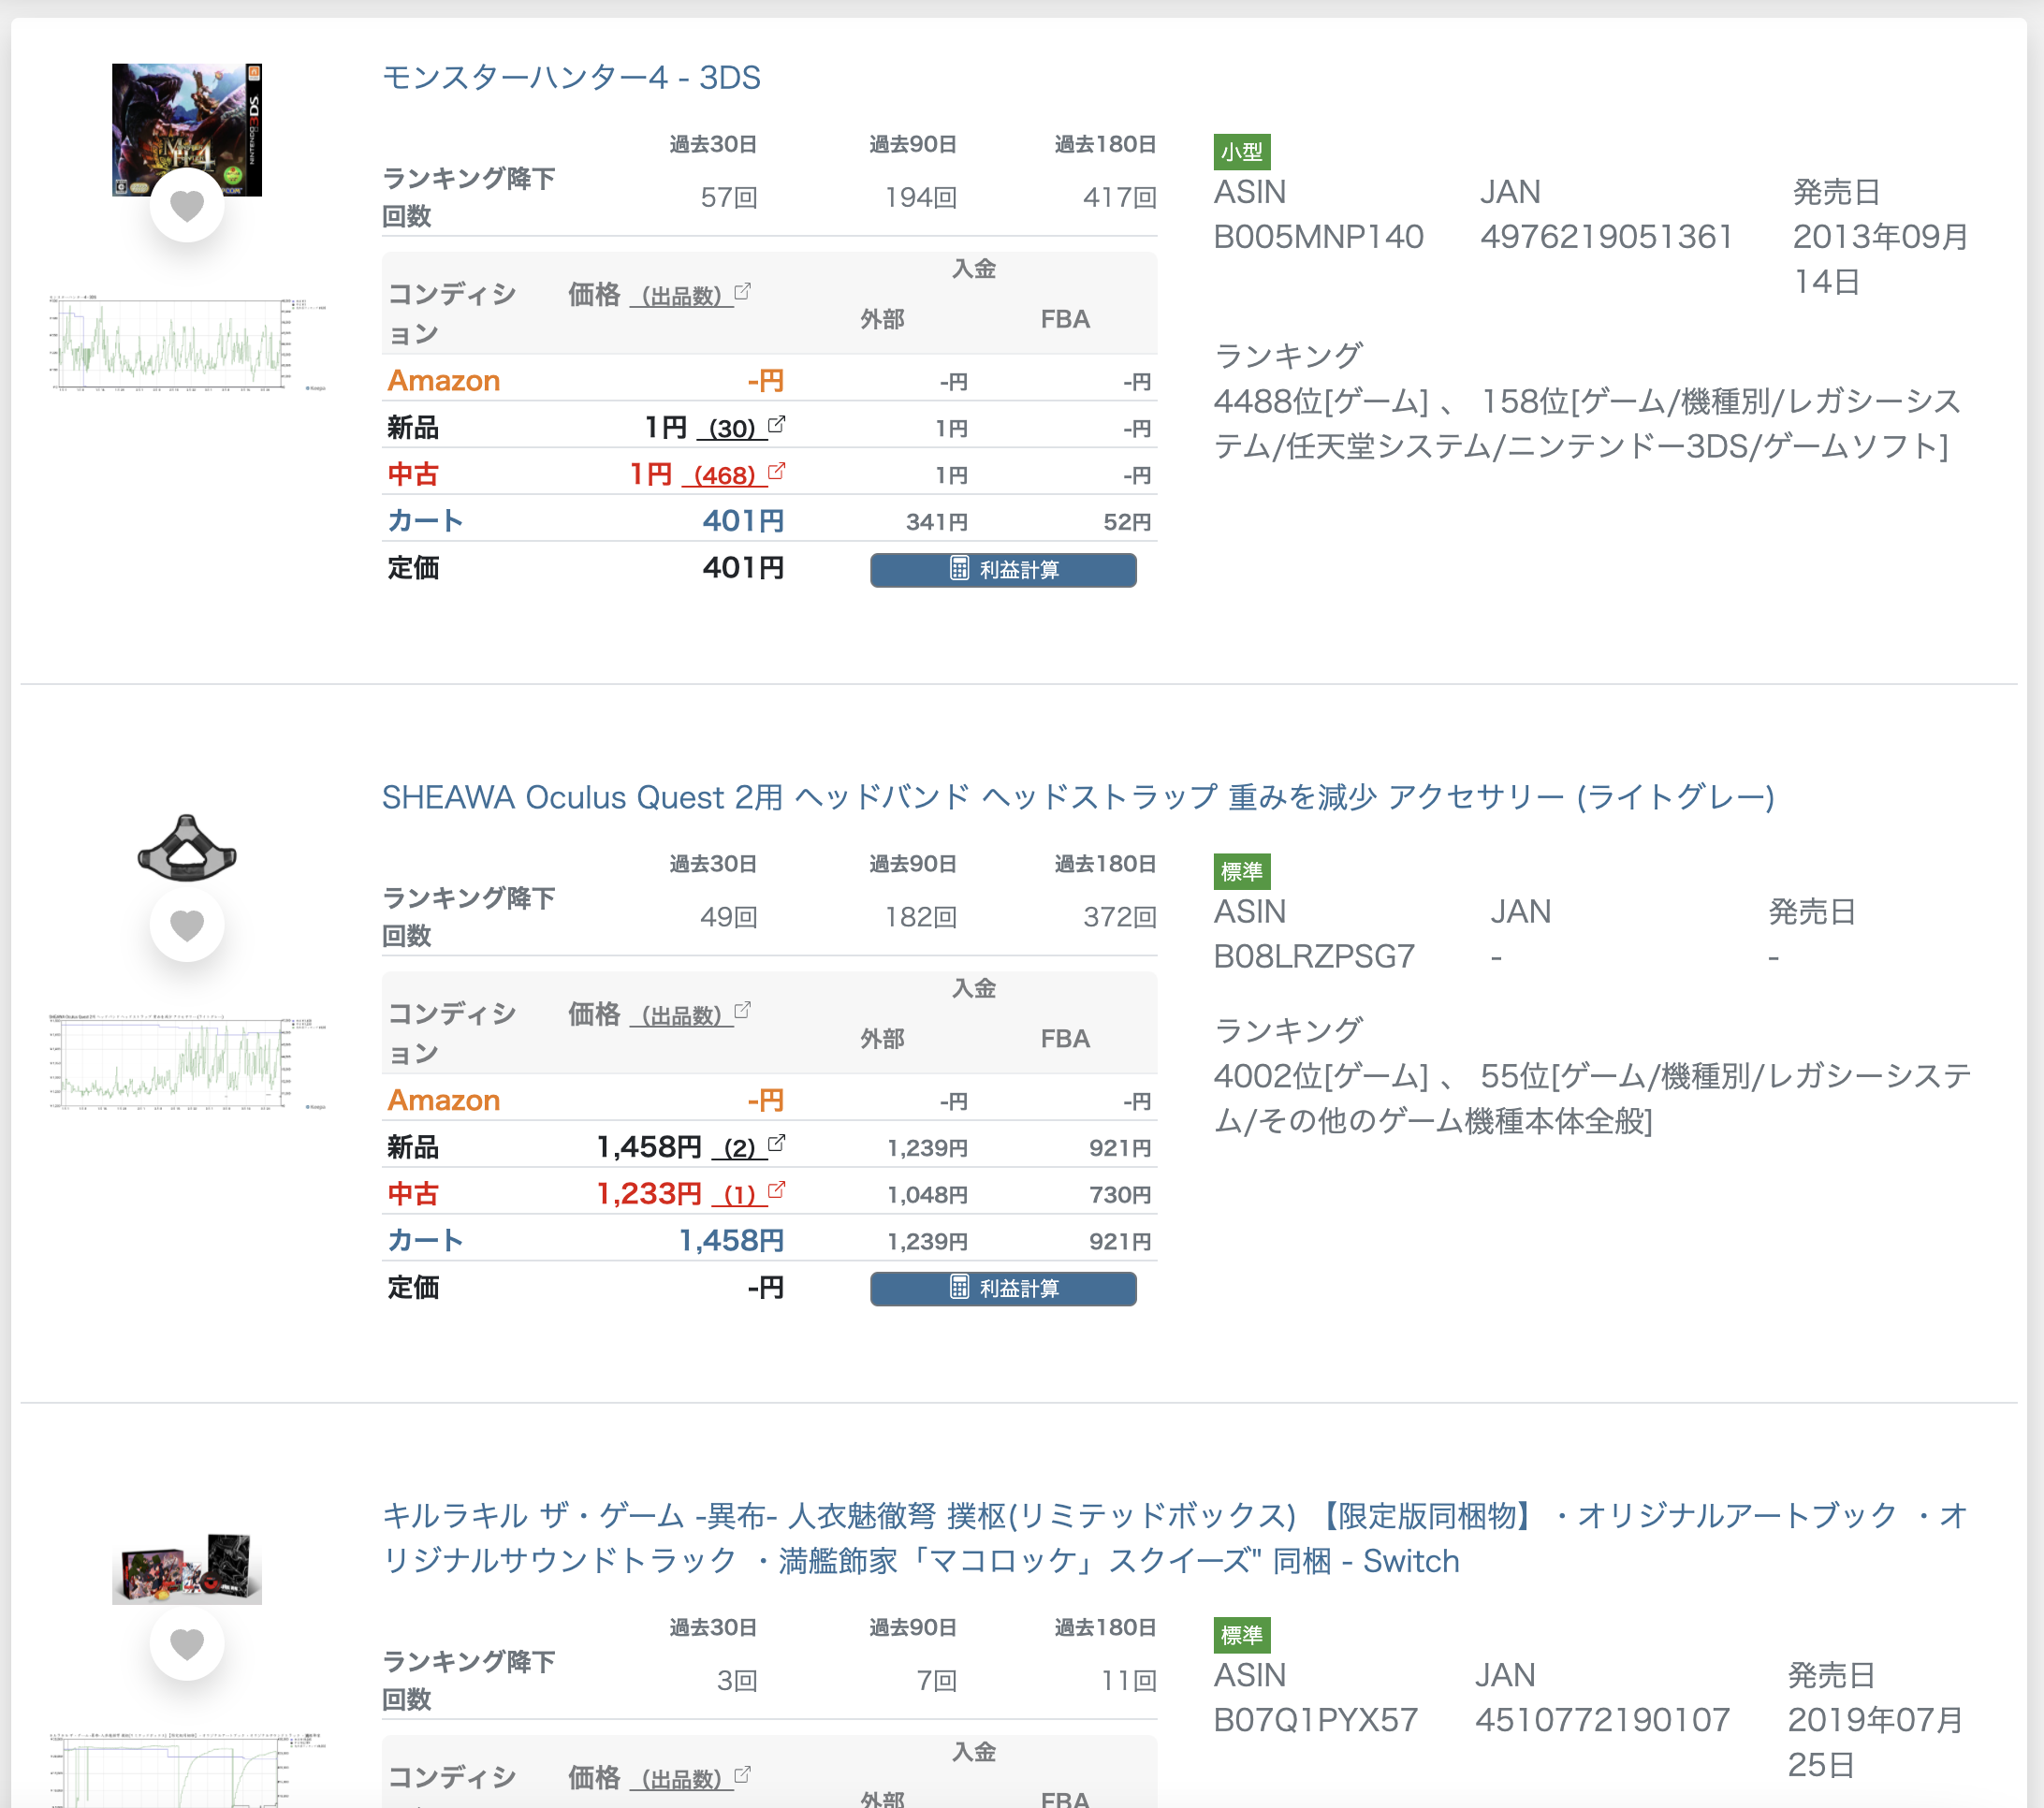Open (468) used offers count link
This screenshot has height=1808, width=2044.
(x=724, y=475)
